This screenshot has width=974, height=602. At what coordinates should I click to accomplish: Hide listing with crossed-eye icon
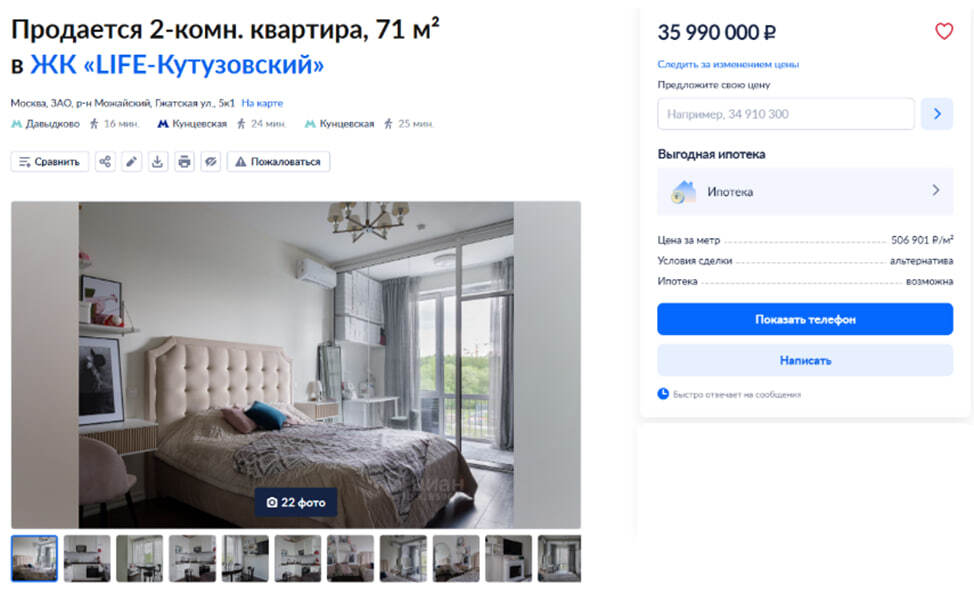coord(211,162)
